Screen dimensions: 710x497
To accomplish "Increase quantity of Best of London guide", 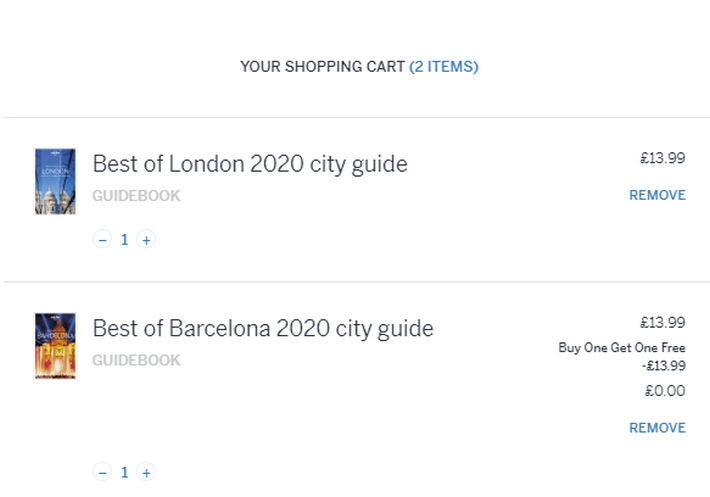I will (146, 240).
